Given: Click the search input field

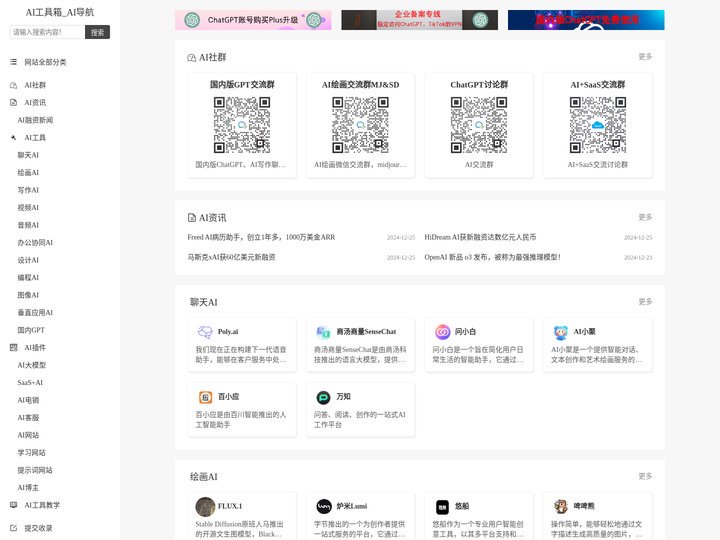Looking at the screenshot, I should coord(47,32).
